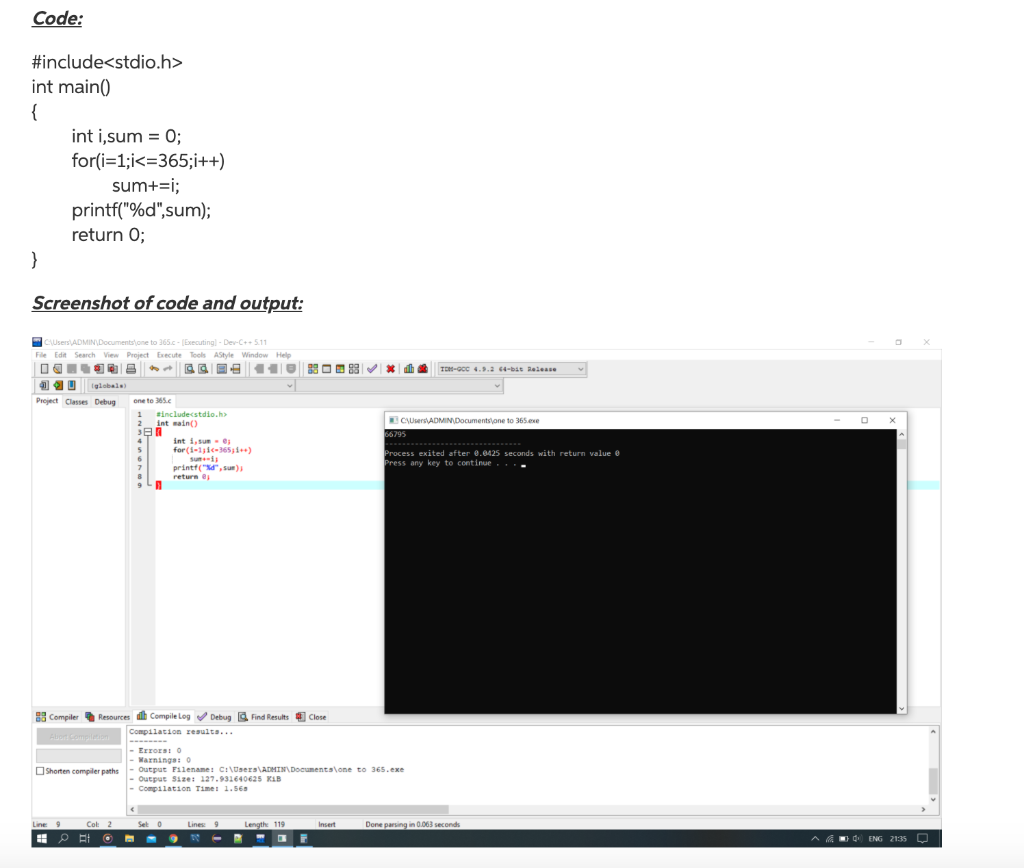Open the Execute menu
The width and height of the screenshot is (1024, 868).
click(x=169, y=355)
